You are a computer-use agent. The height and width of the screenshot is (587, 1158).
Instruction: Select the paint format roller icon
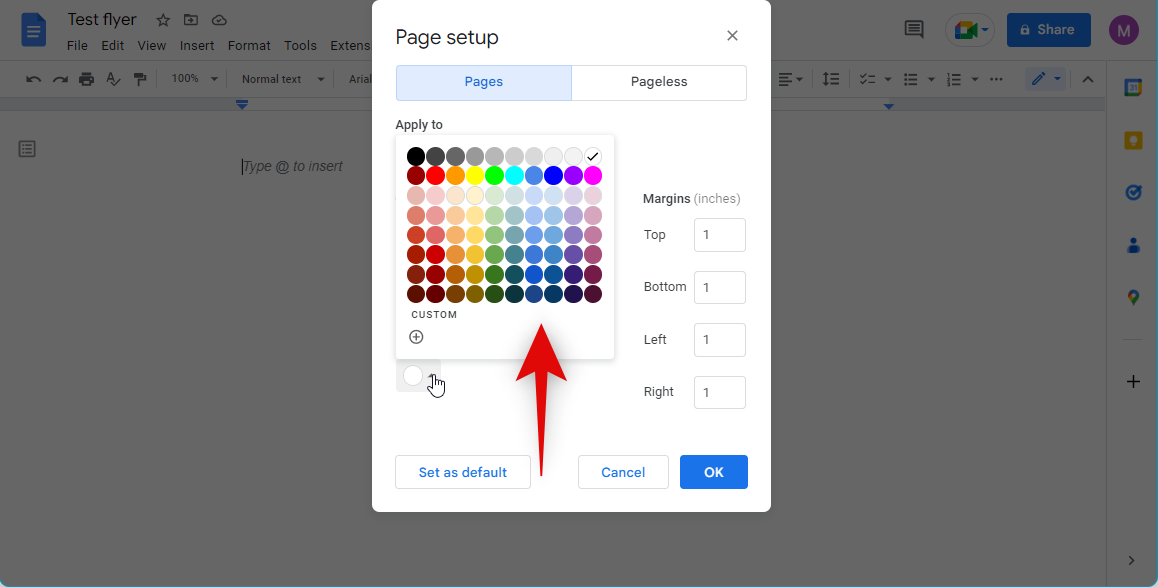pos(140,79)
